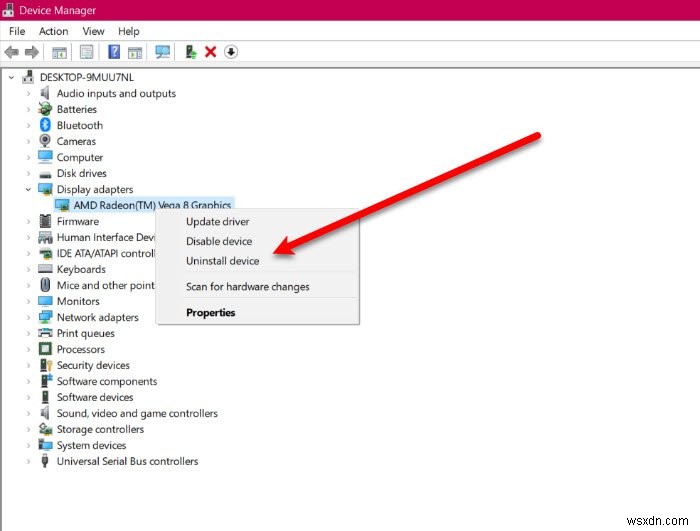Viewport: 700px width, 531px height.
Task: Expand the Software components node chevron
Action: click(28, 381)
